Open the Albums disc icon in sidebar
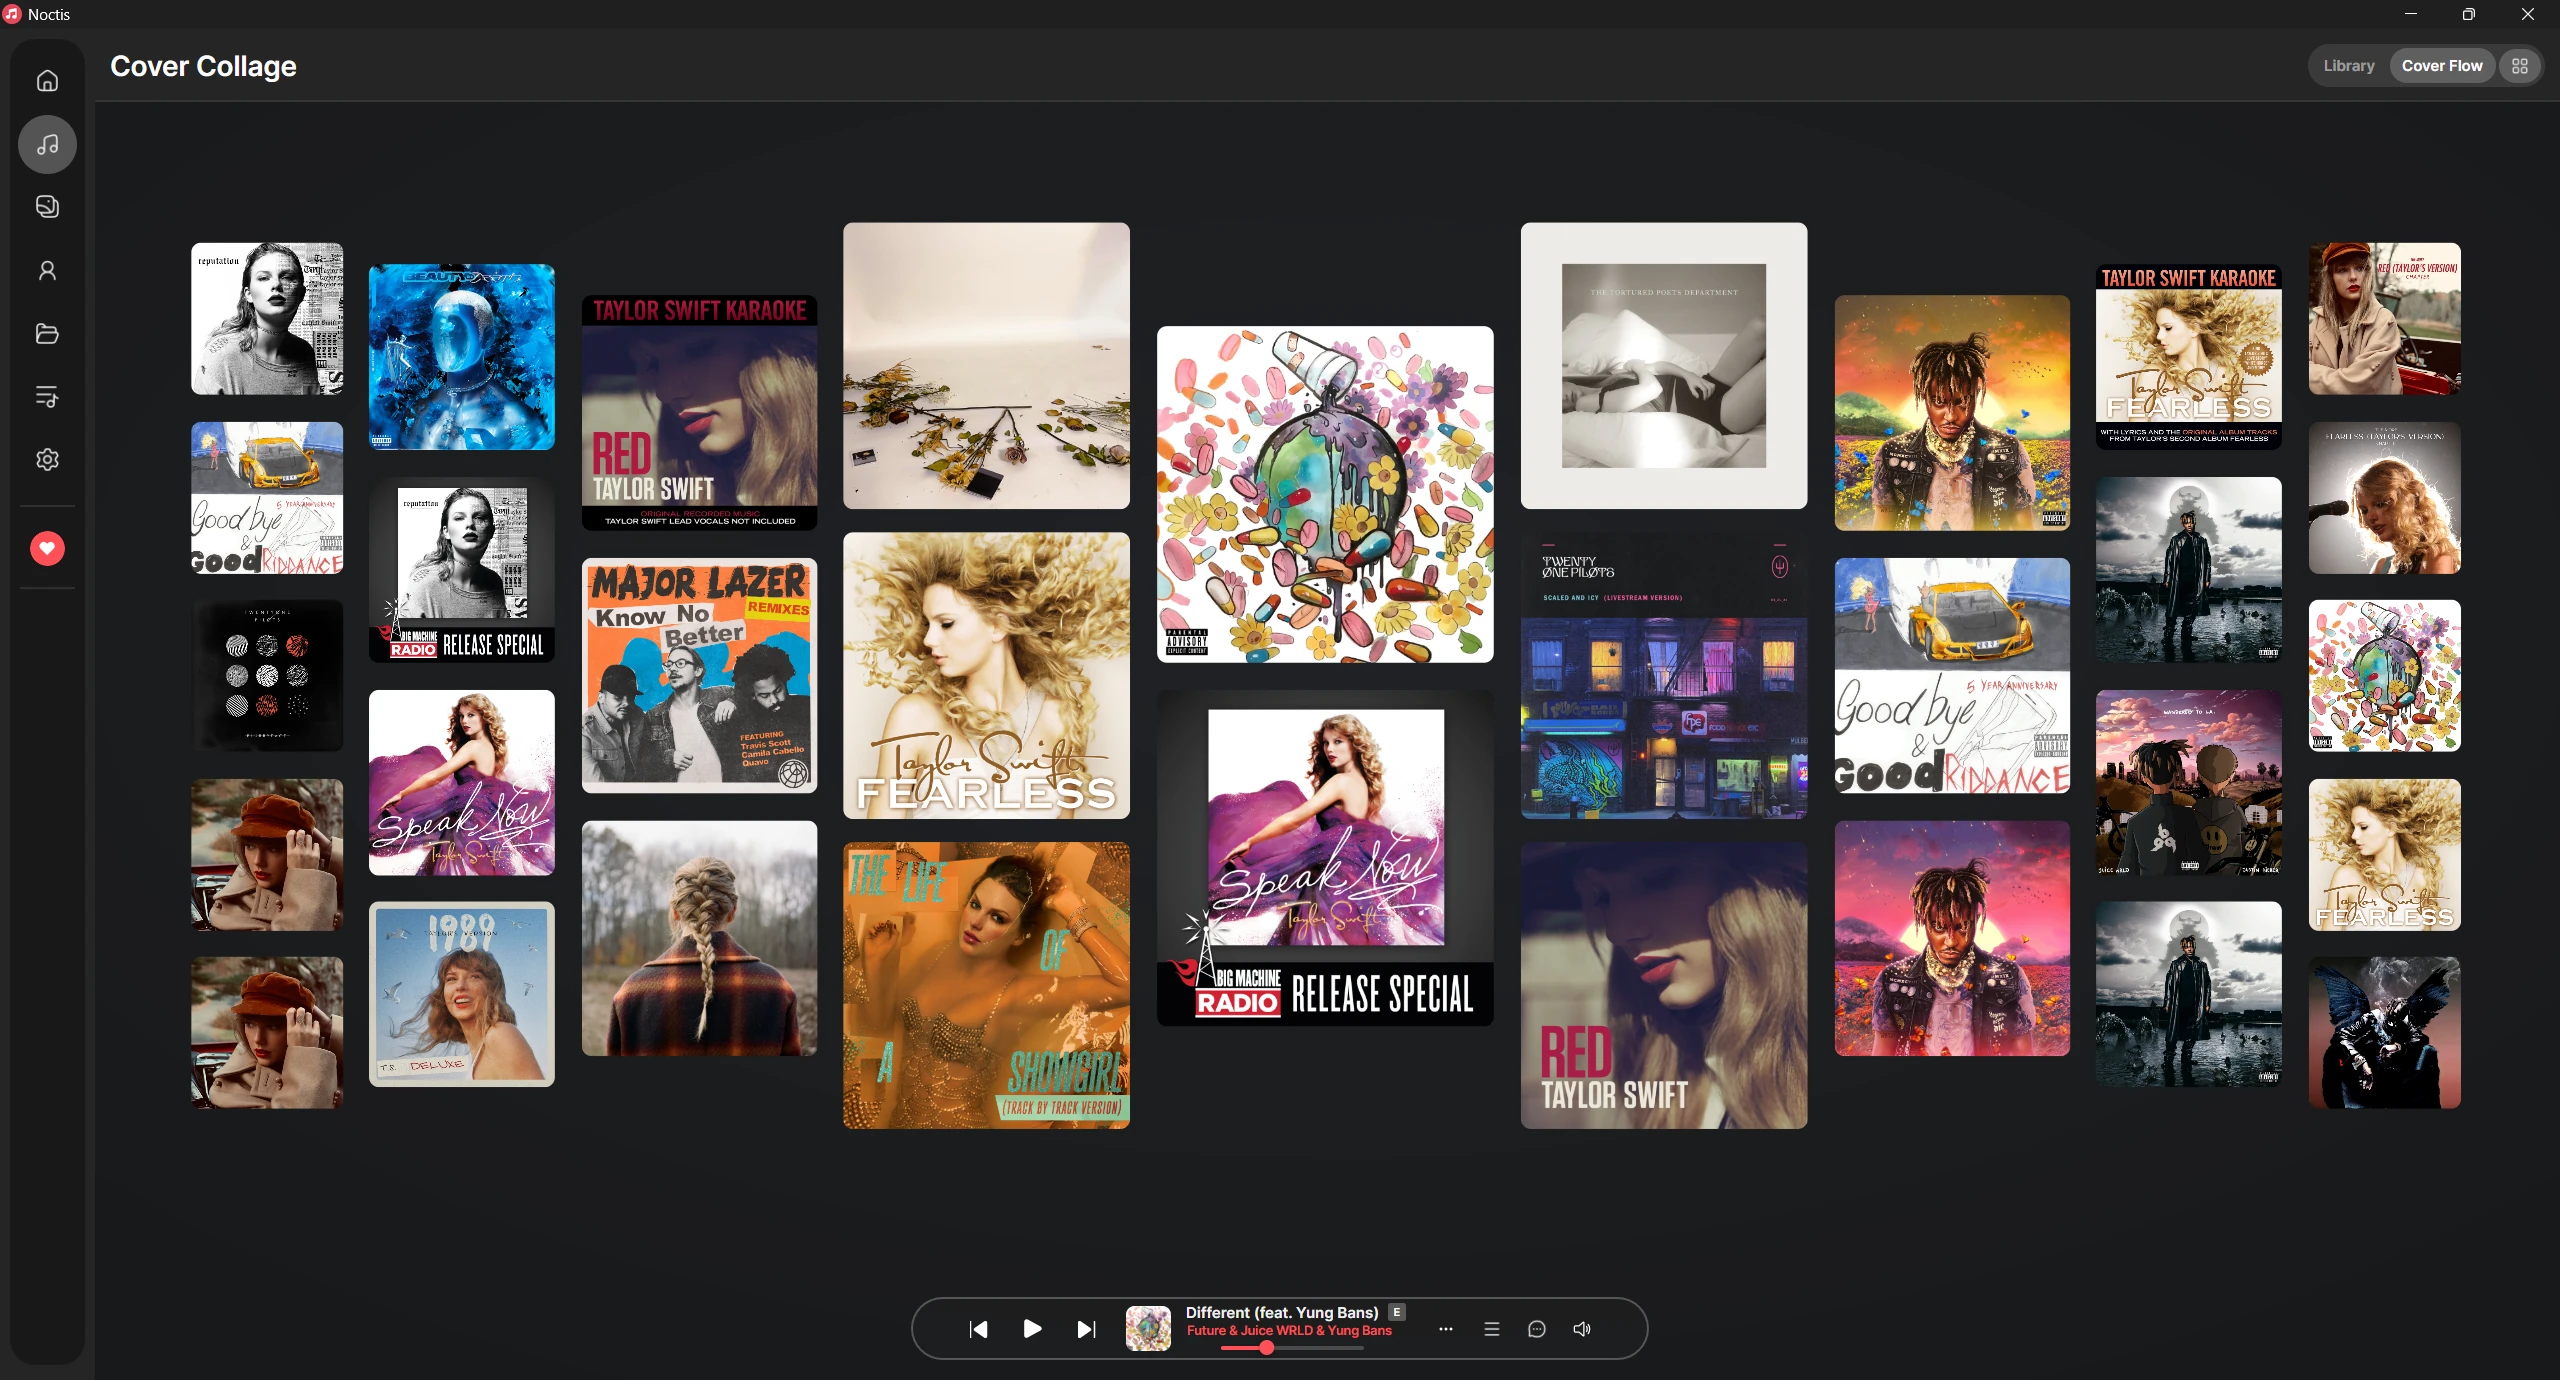This screenshot has height=1380, width=2560. (47, 207)
